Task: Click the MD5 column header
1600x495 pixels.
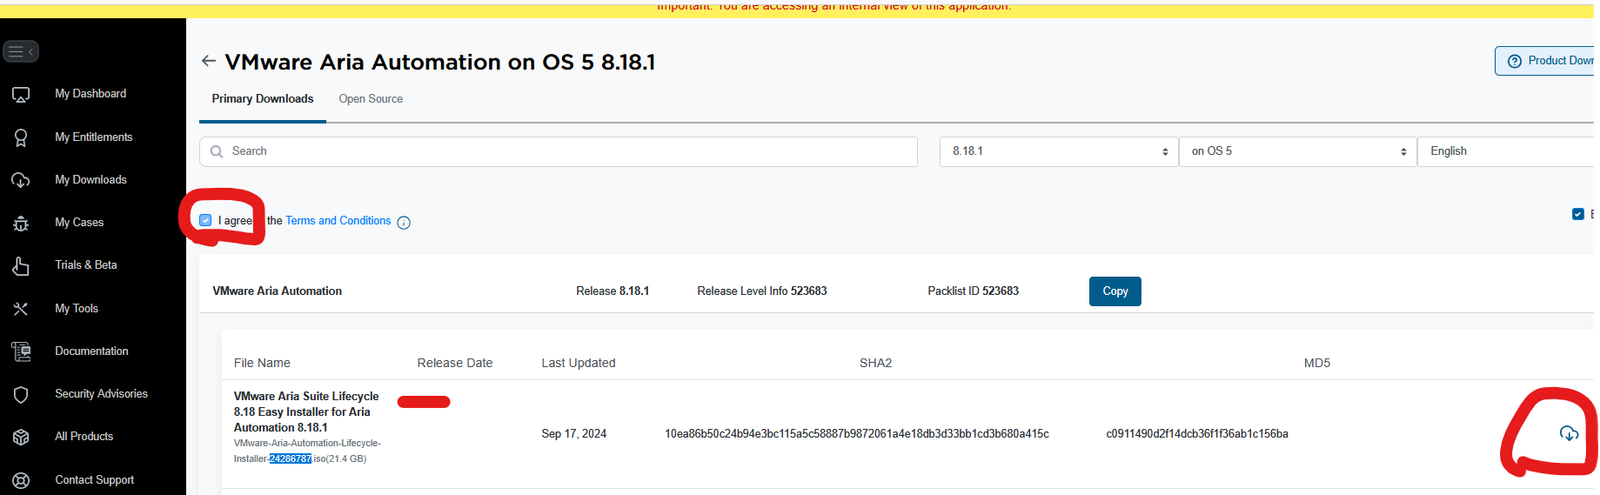Action: [x=1317, y=363]
